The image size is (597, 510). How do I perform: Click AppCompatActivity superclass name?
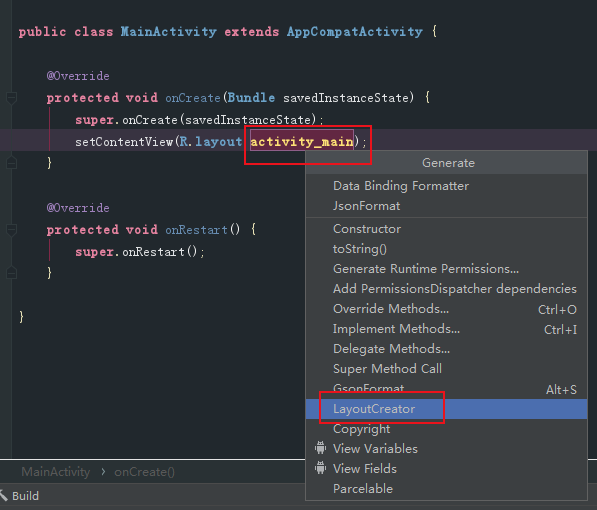coord(355,32)
